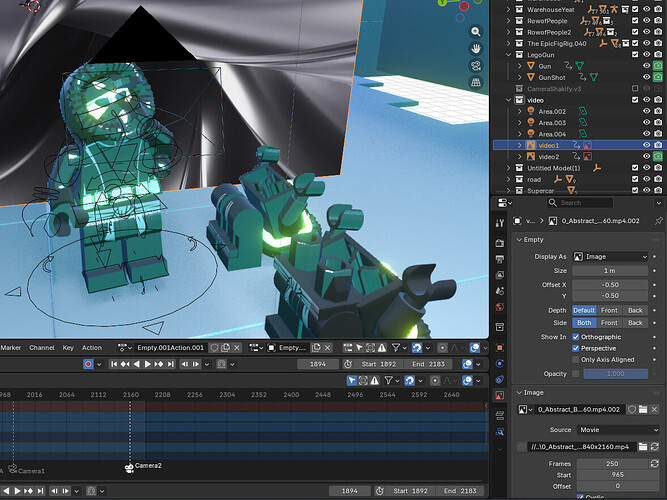The image size is (667, 500).
Task: Set Side to Back
Action: [635, 323]
